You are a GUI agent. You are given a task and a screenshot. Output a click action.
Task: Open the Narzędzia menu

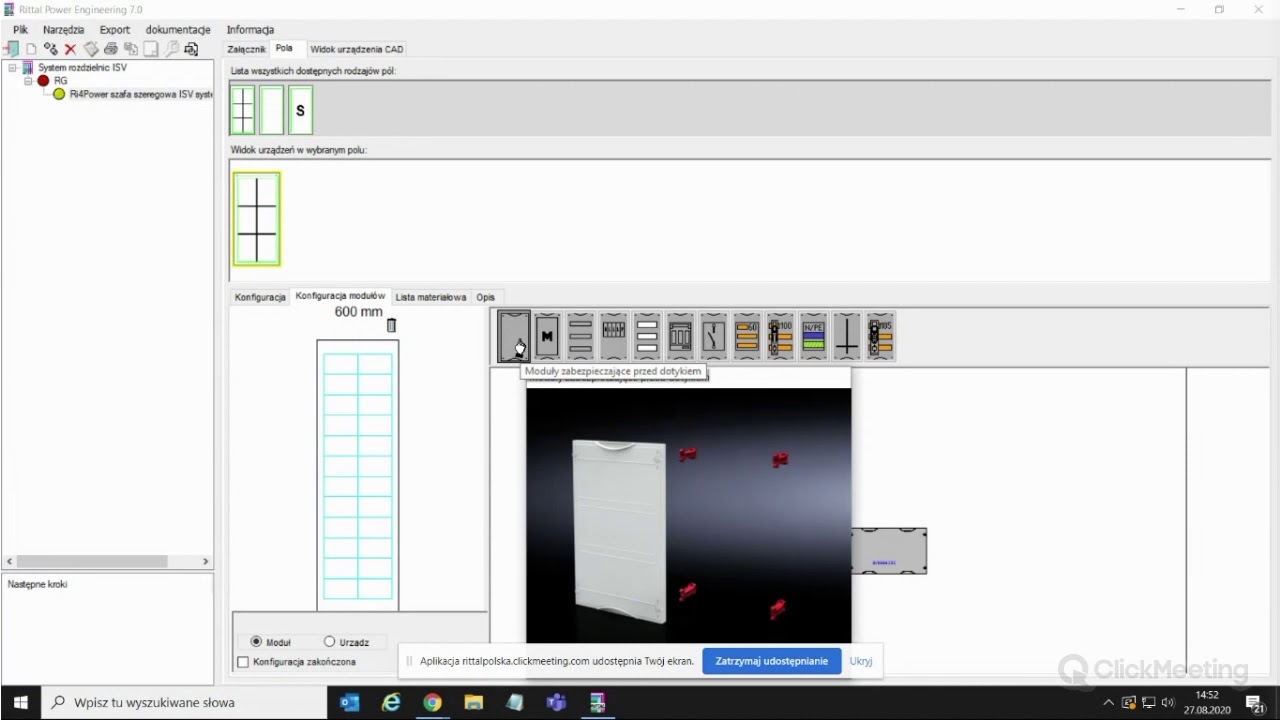pyautogui.click(x=64, y=30)
